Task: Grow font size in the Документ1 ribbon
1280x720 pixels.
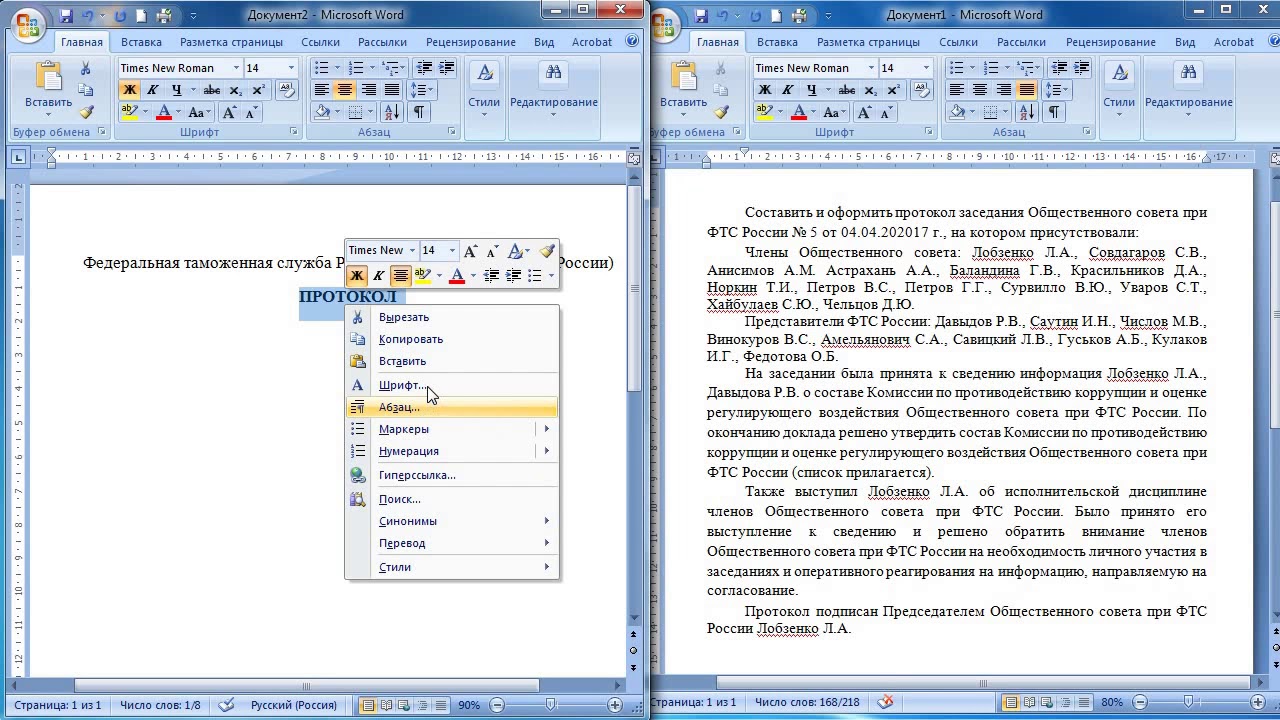Action: 866,113
